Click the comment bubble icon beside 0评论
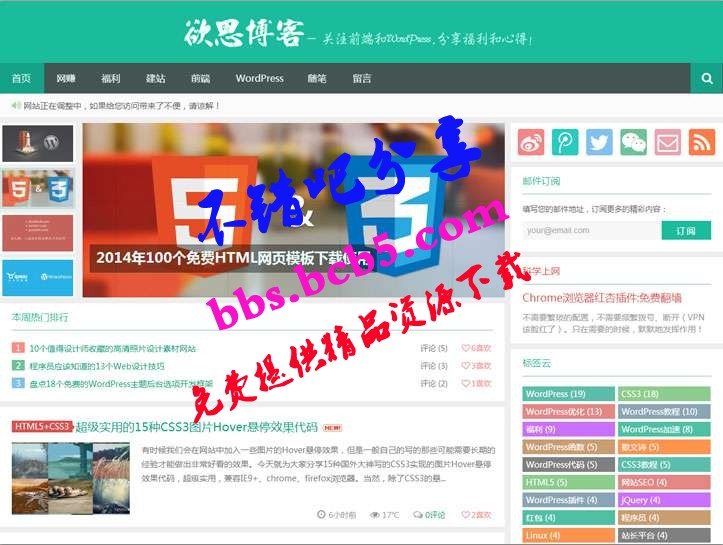 (x=418, y=515)
